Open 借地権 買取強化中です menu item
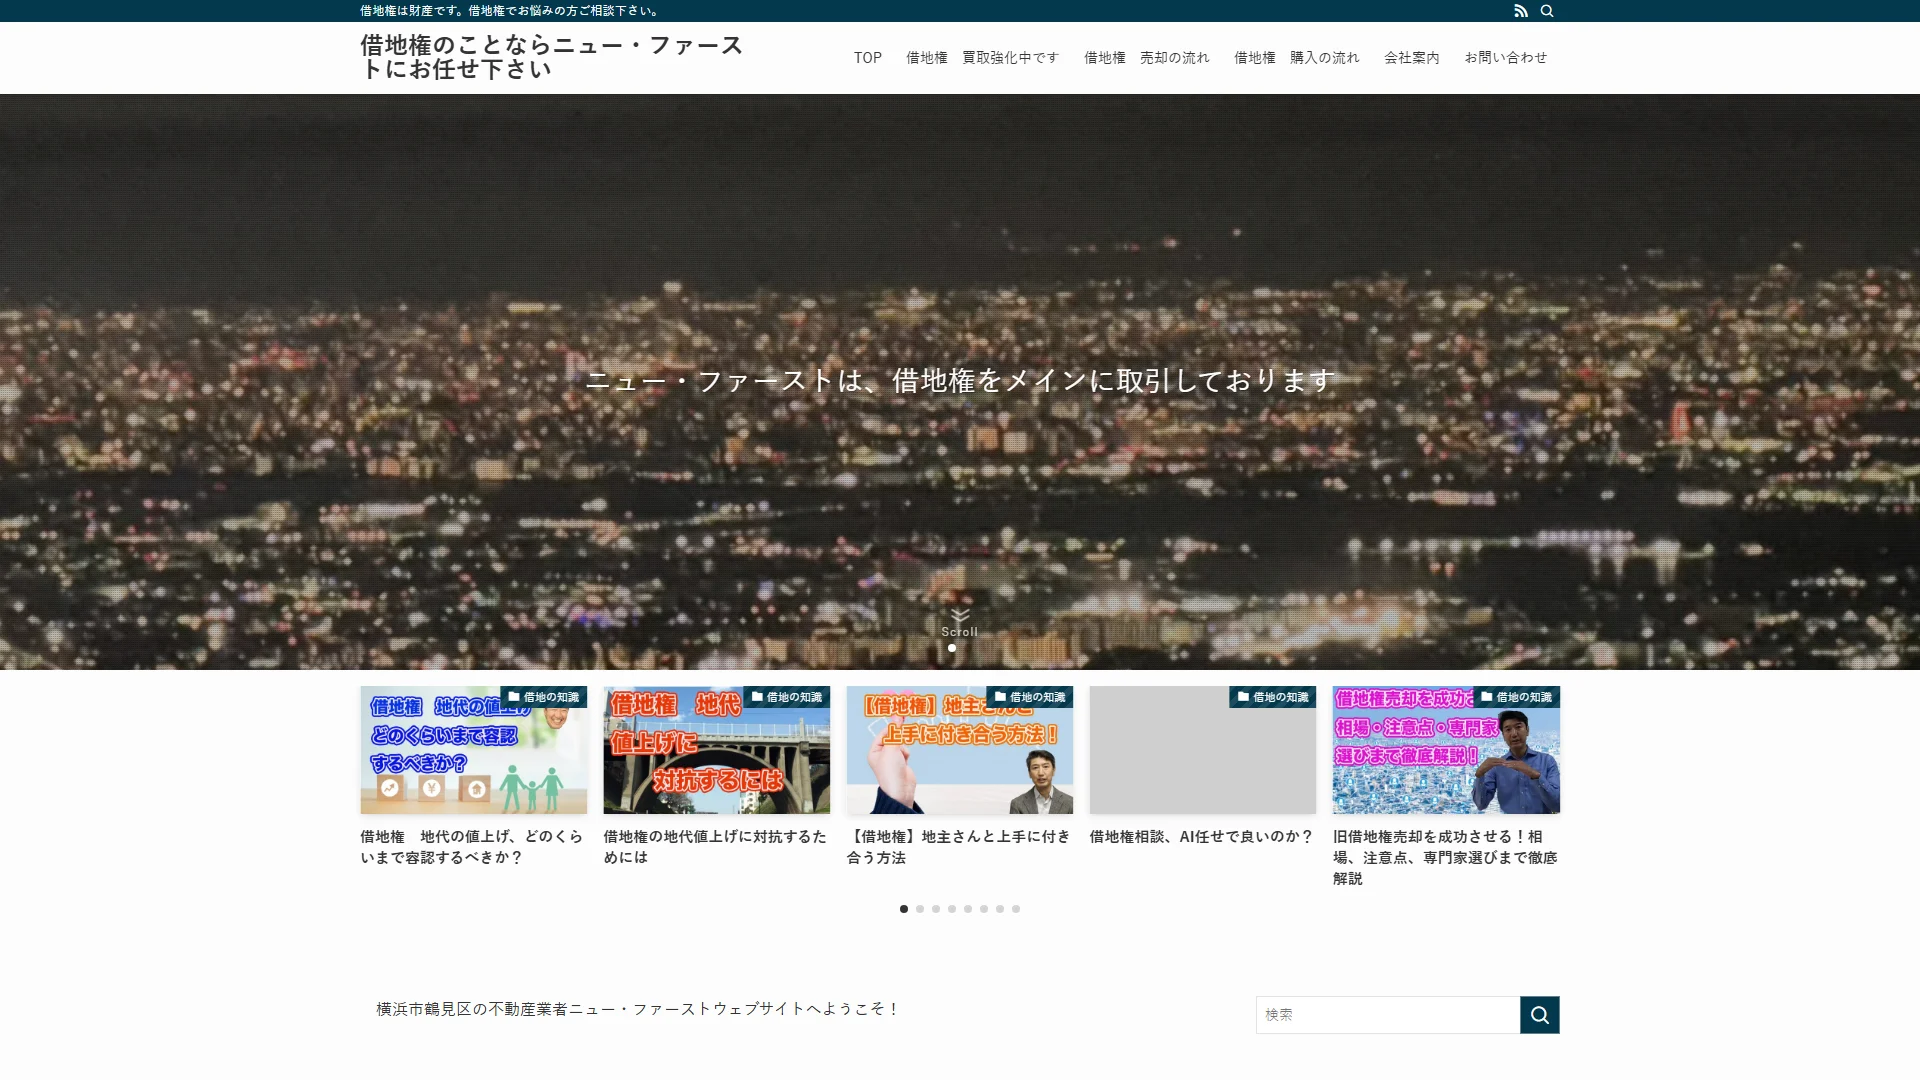The width and height of the screenshot is (1920, 1080). click(x=982, y=58)
